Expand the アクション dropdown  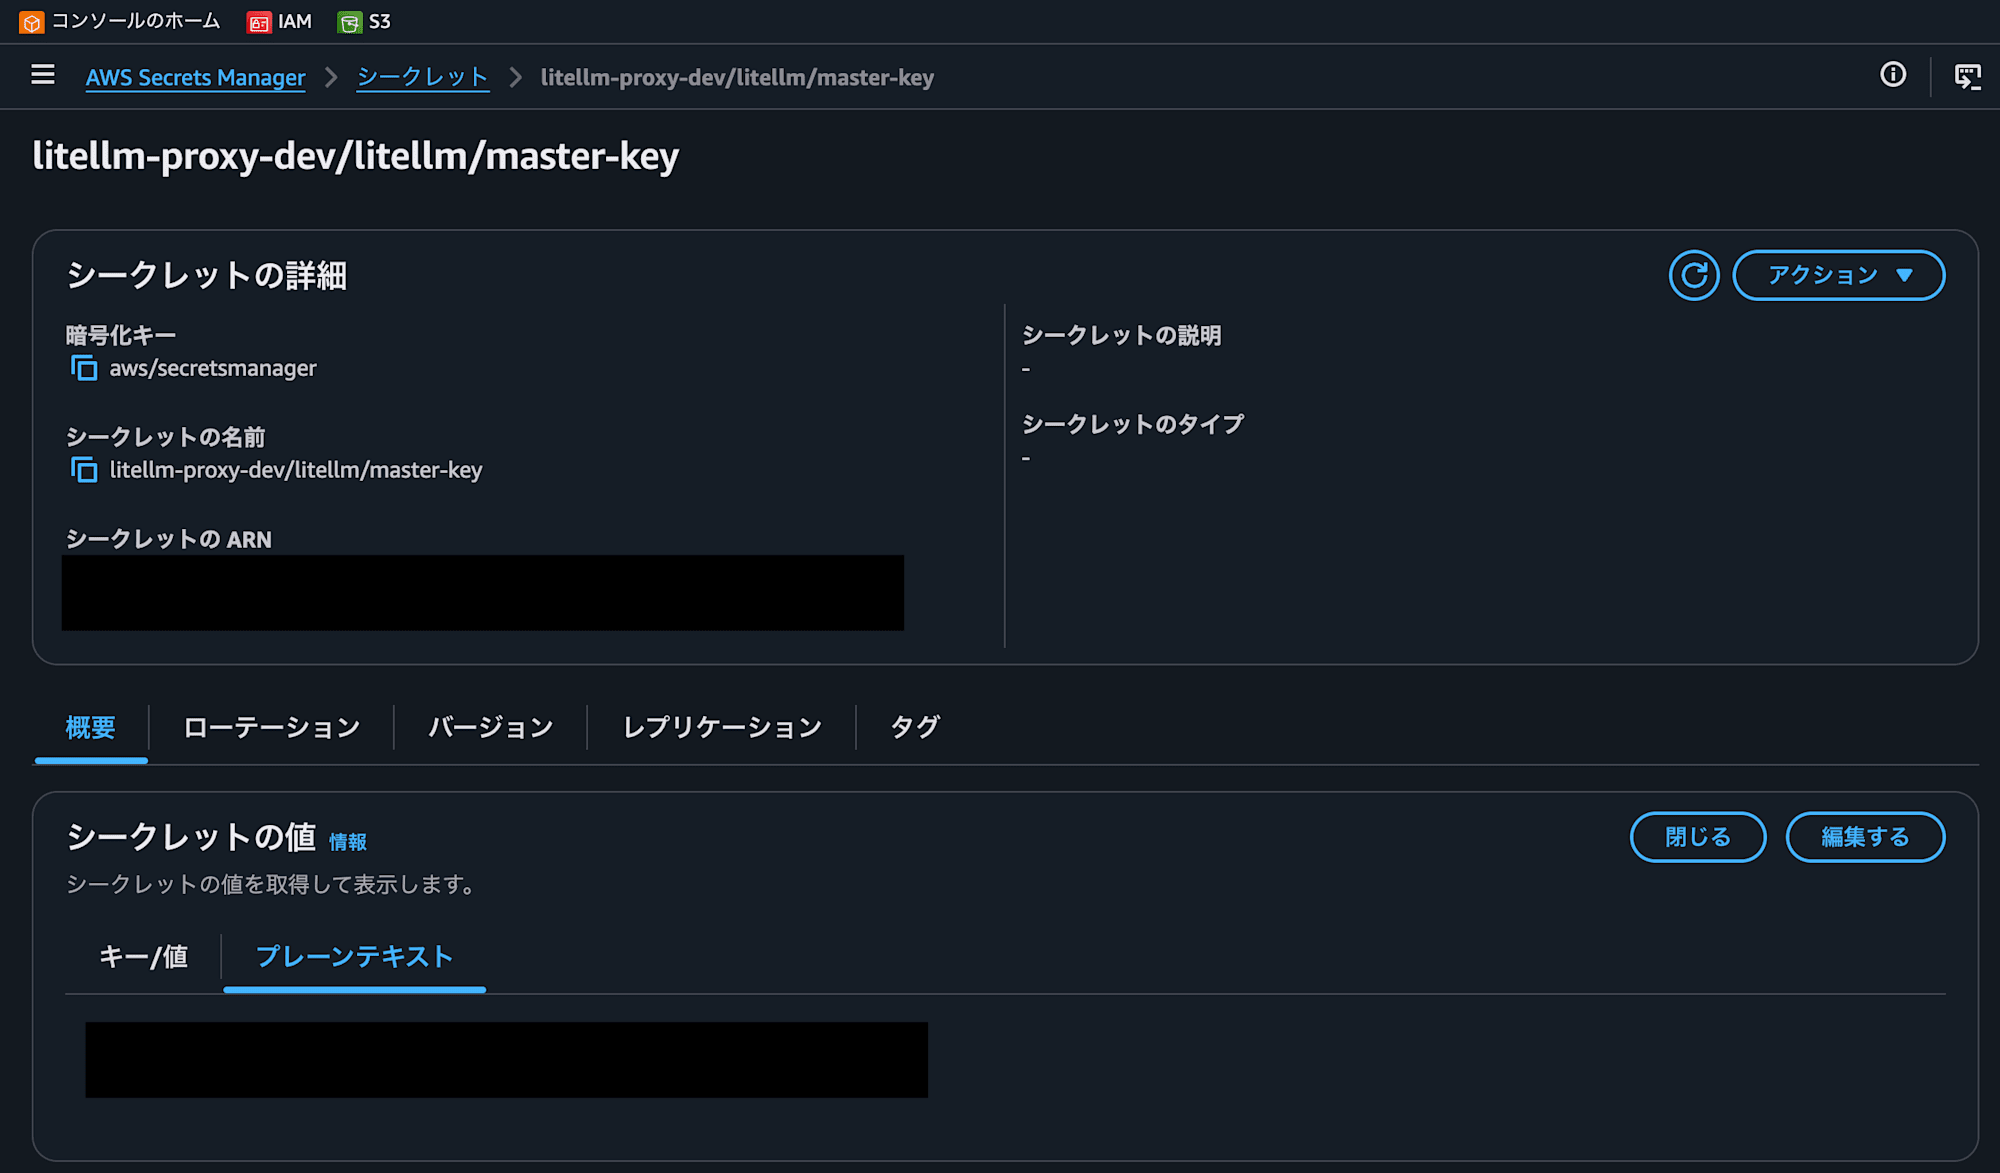(x=1839, y=275)
